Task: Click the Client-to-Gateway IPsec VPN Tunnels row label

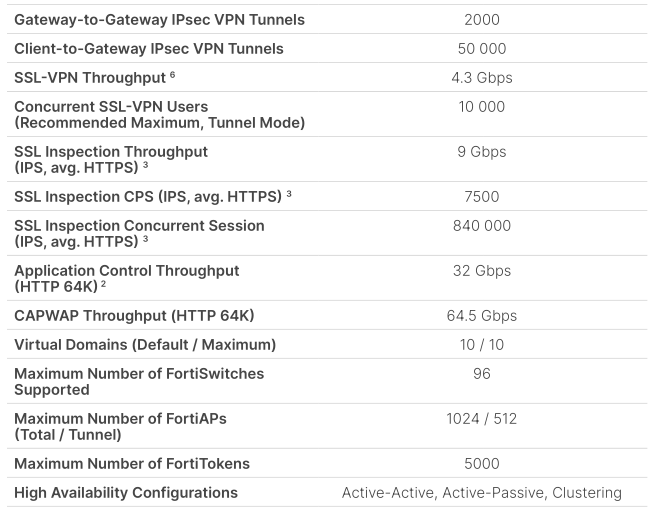Action: pos(148,49)
